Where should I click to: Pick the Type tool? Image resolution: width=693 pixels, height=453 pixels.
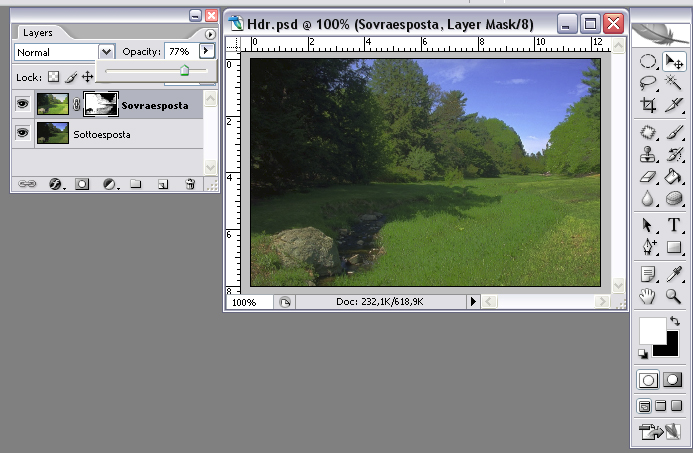674,225
